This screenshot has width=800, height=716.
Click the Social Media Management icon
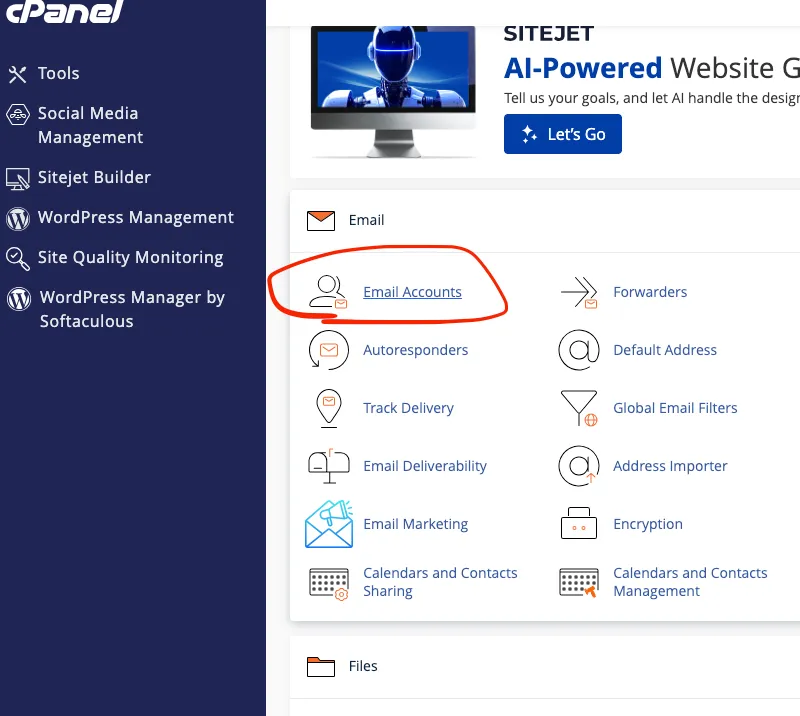point(18,114)
